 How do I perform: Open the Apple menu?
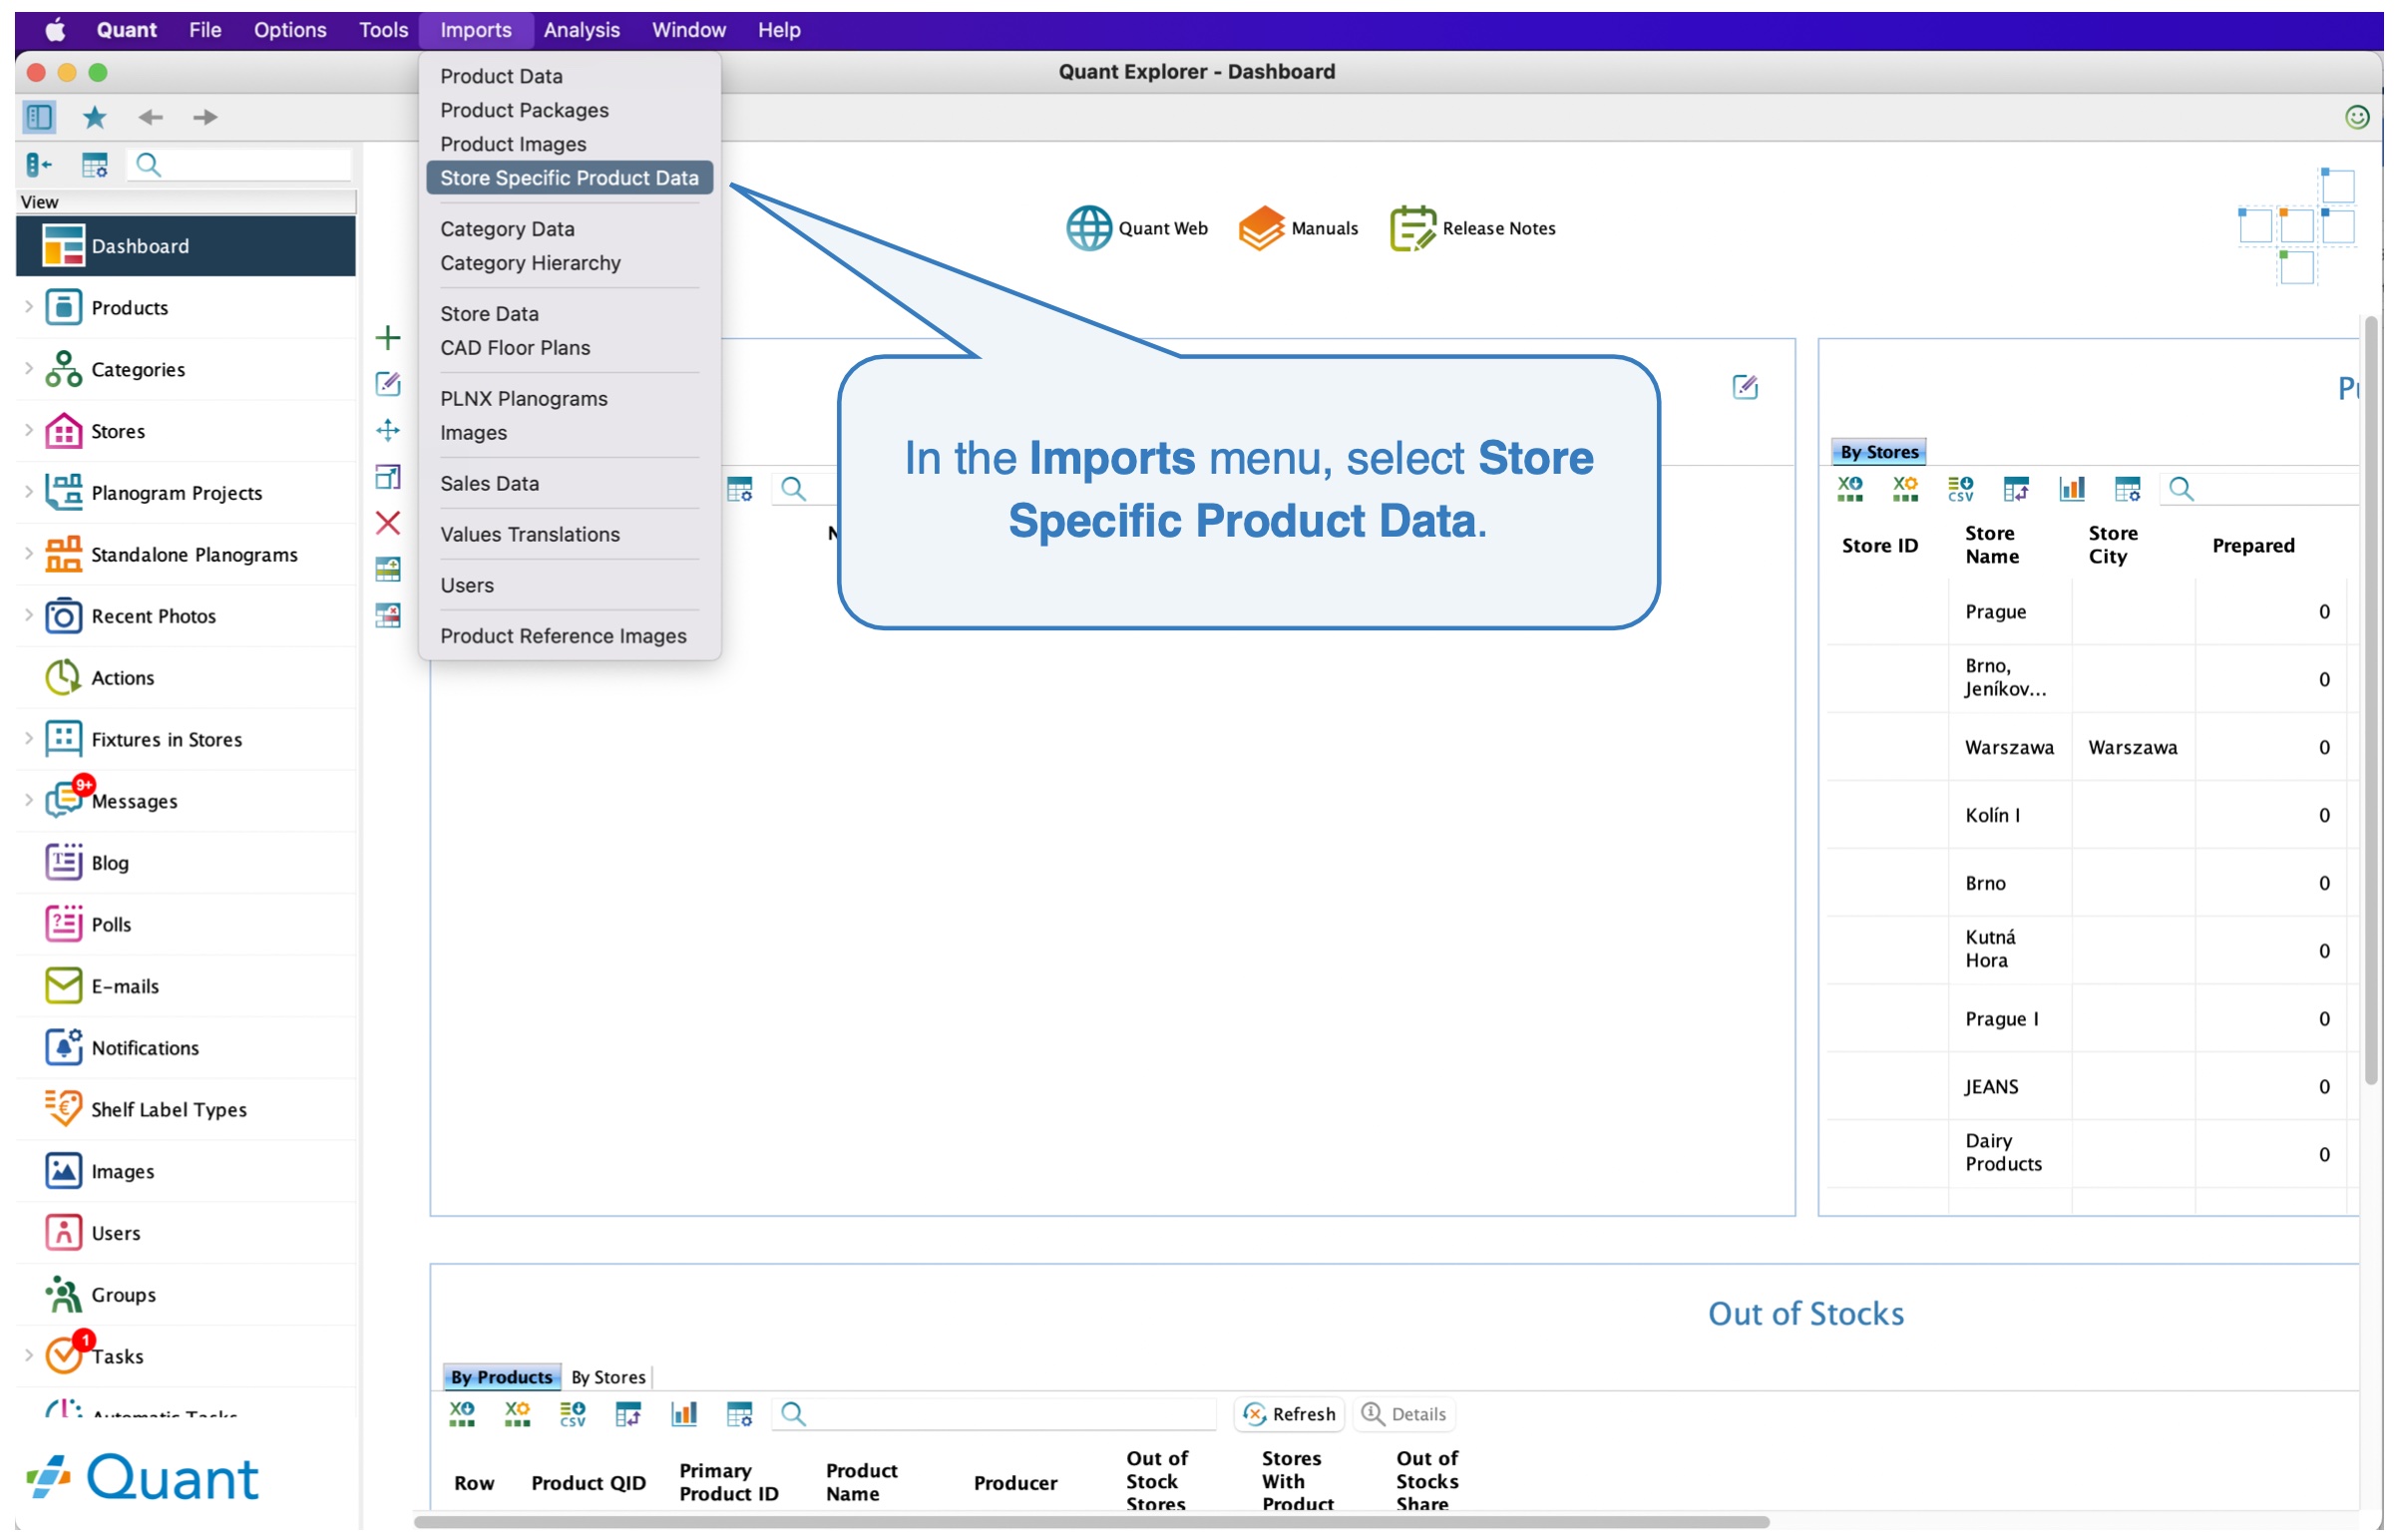click(55, 30)
